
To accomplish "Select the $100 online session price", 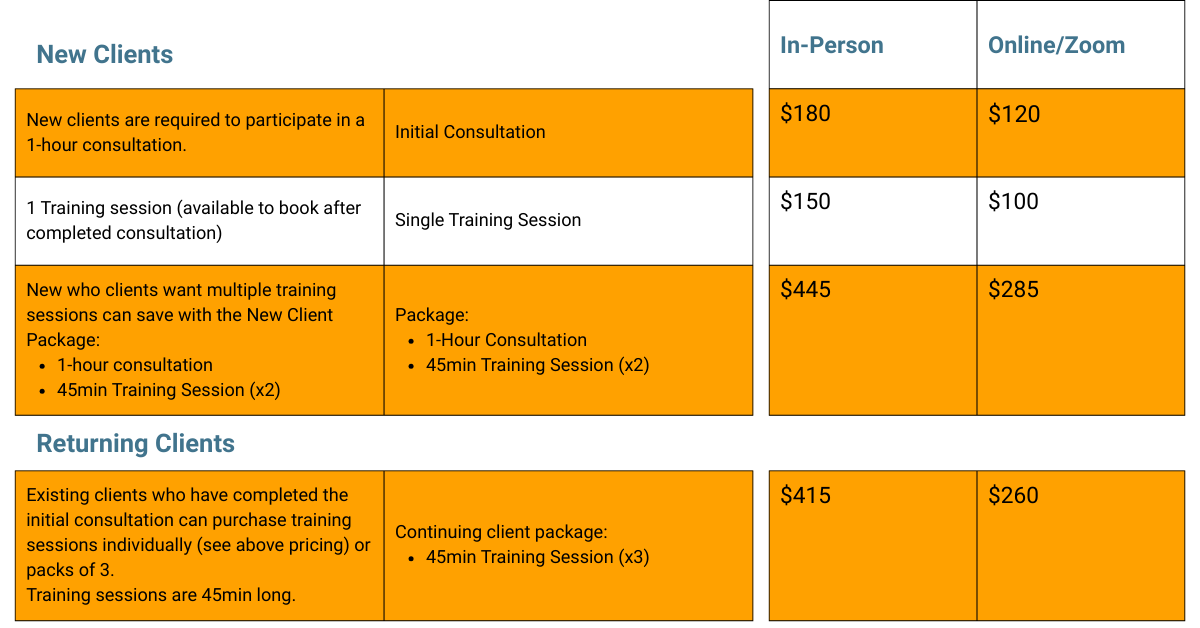I will point(1013,202).
